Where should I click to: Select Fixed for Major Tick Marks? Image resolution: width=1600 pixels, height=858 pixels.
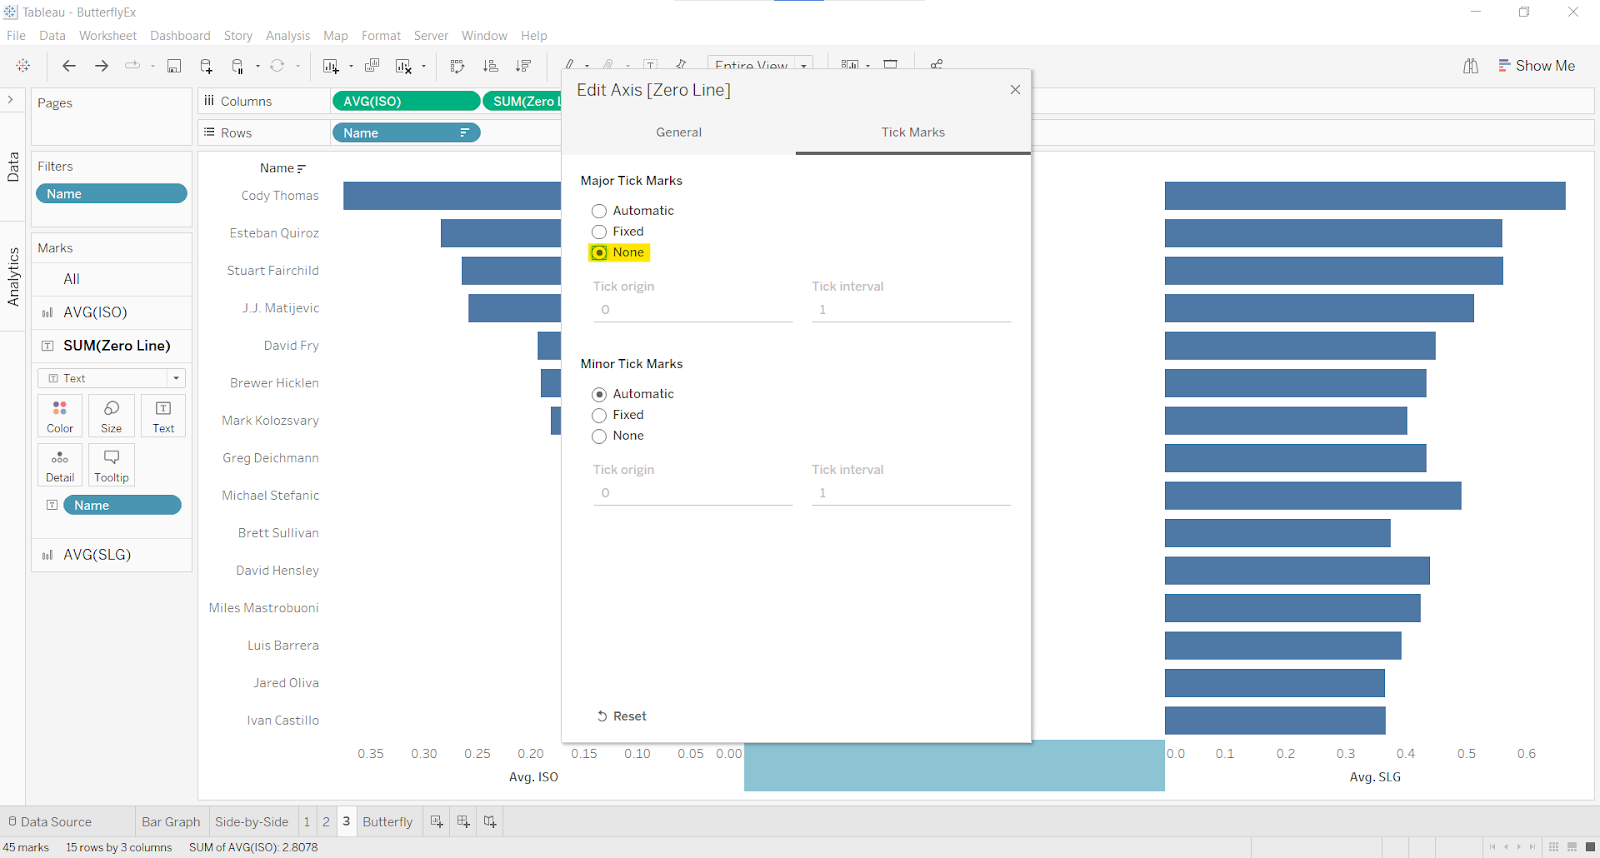coord(599,232)
